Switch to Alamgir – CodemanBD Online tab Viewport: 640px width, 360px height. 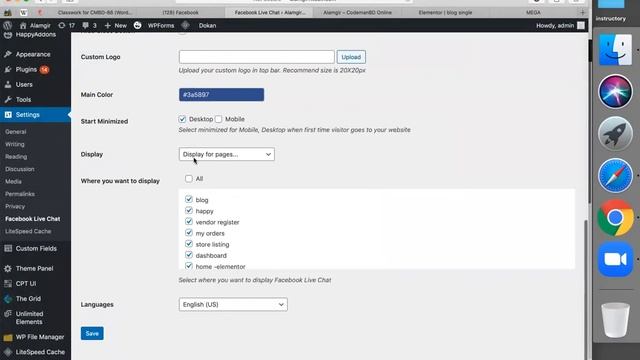coord(357,13)
